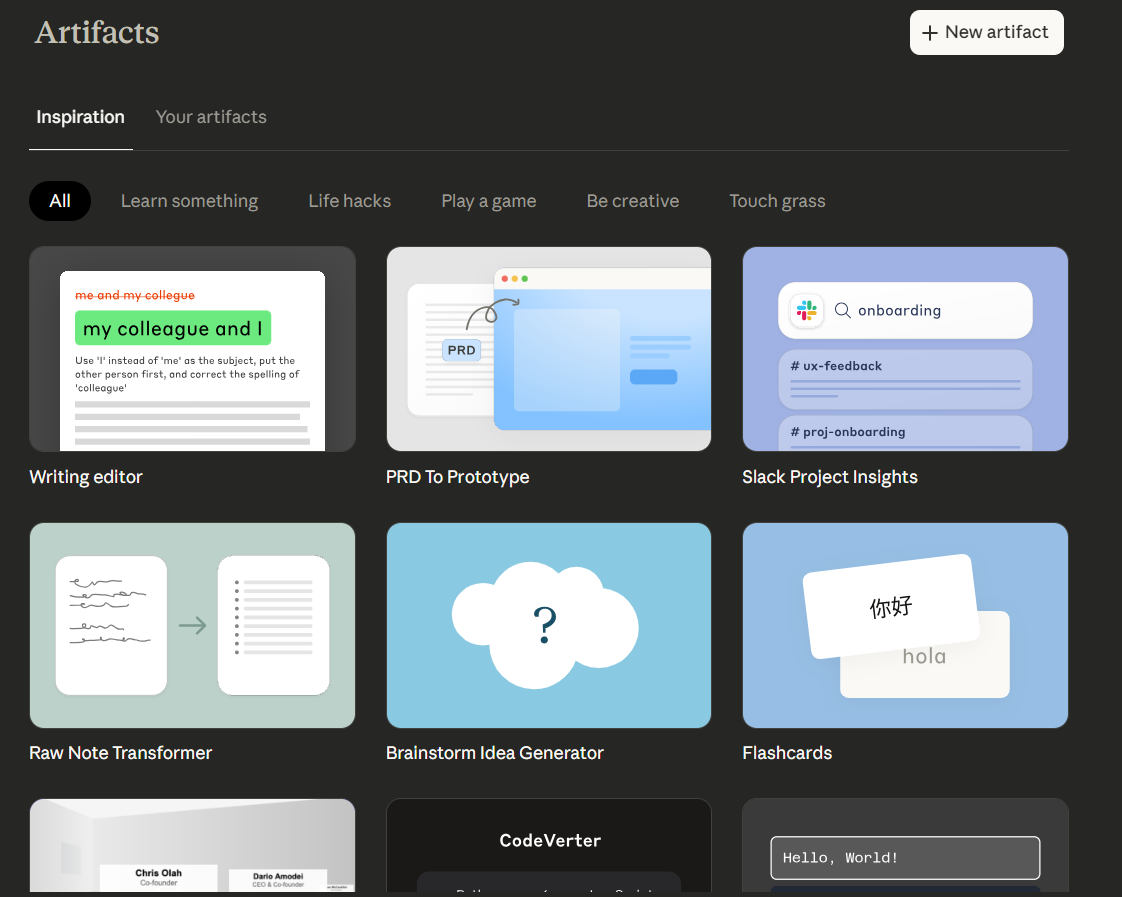Image resolution: width=1122 pixels, height=897 pixels.
Task: Open the Slack Project Insights thumbnail
Action: pyautogui.click(x=905, y=349)
